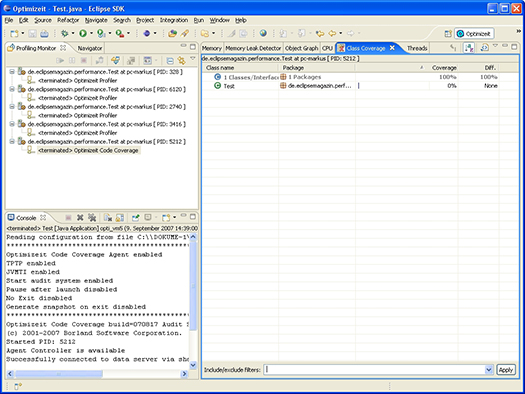Click the Profiling Monitor collapse all icon
525x394 pixels.
170,61
